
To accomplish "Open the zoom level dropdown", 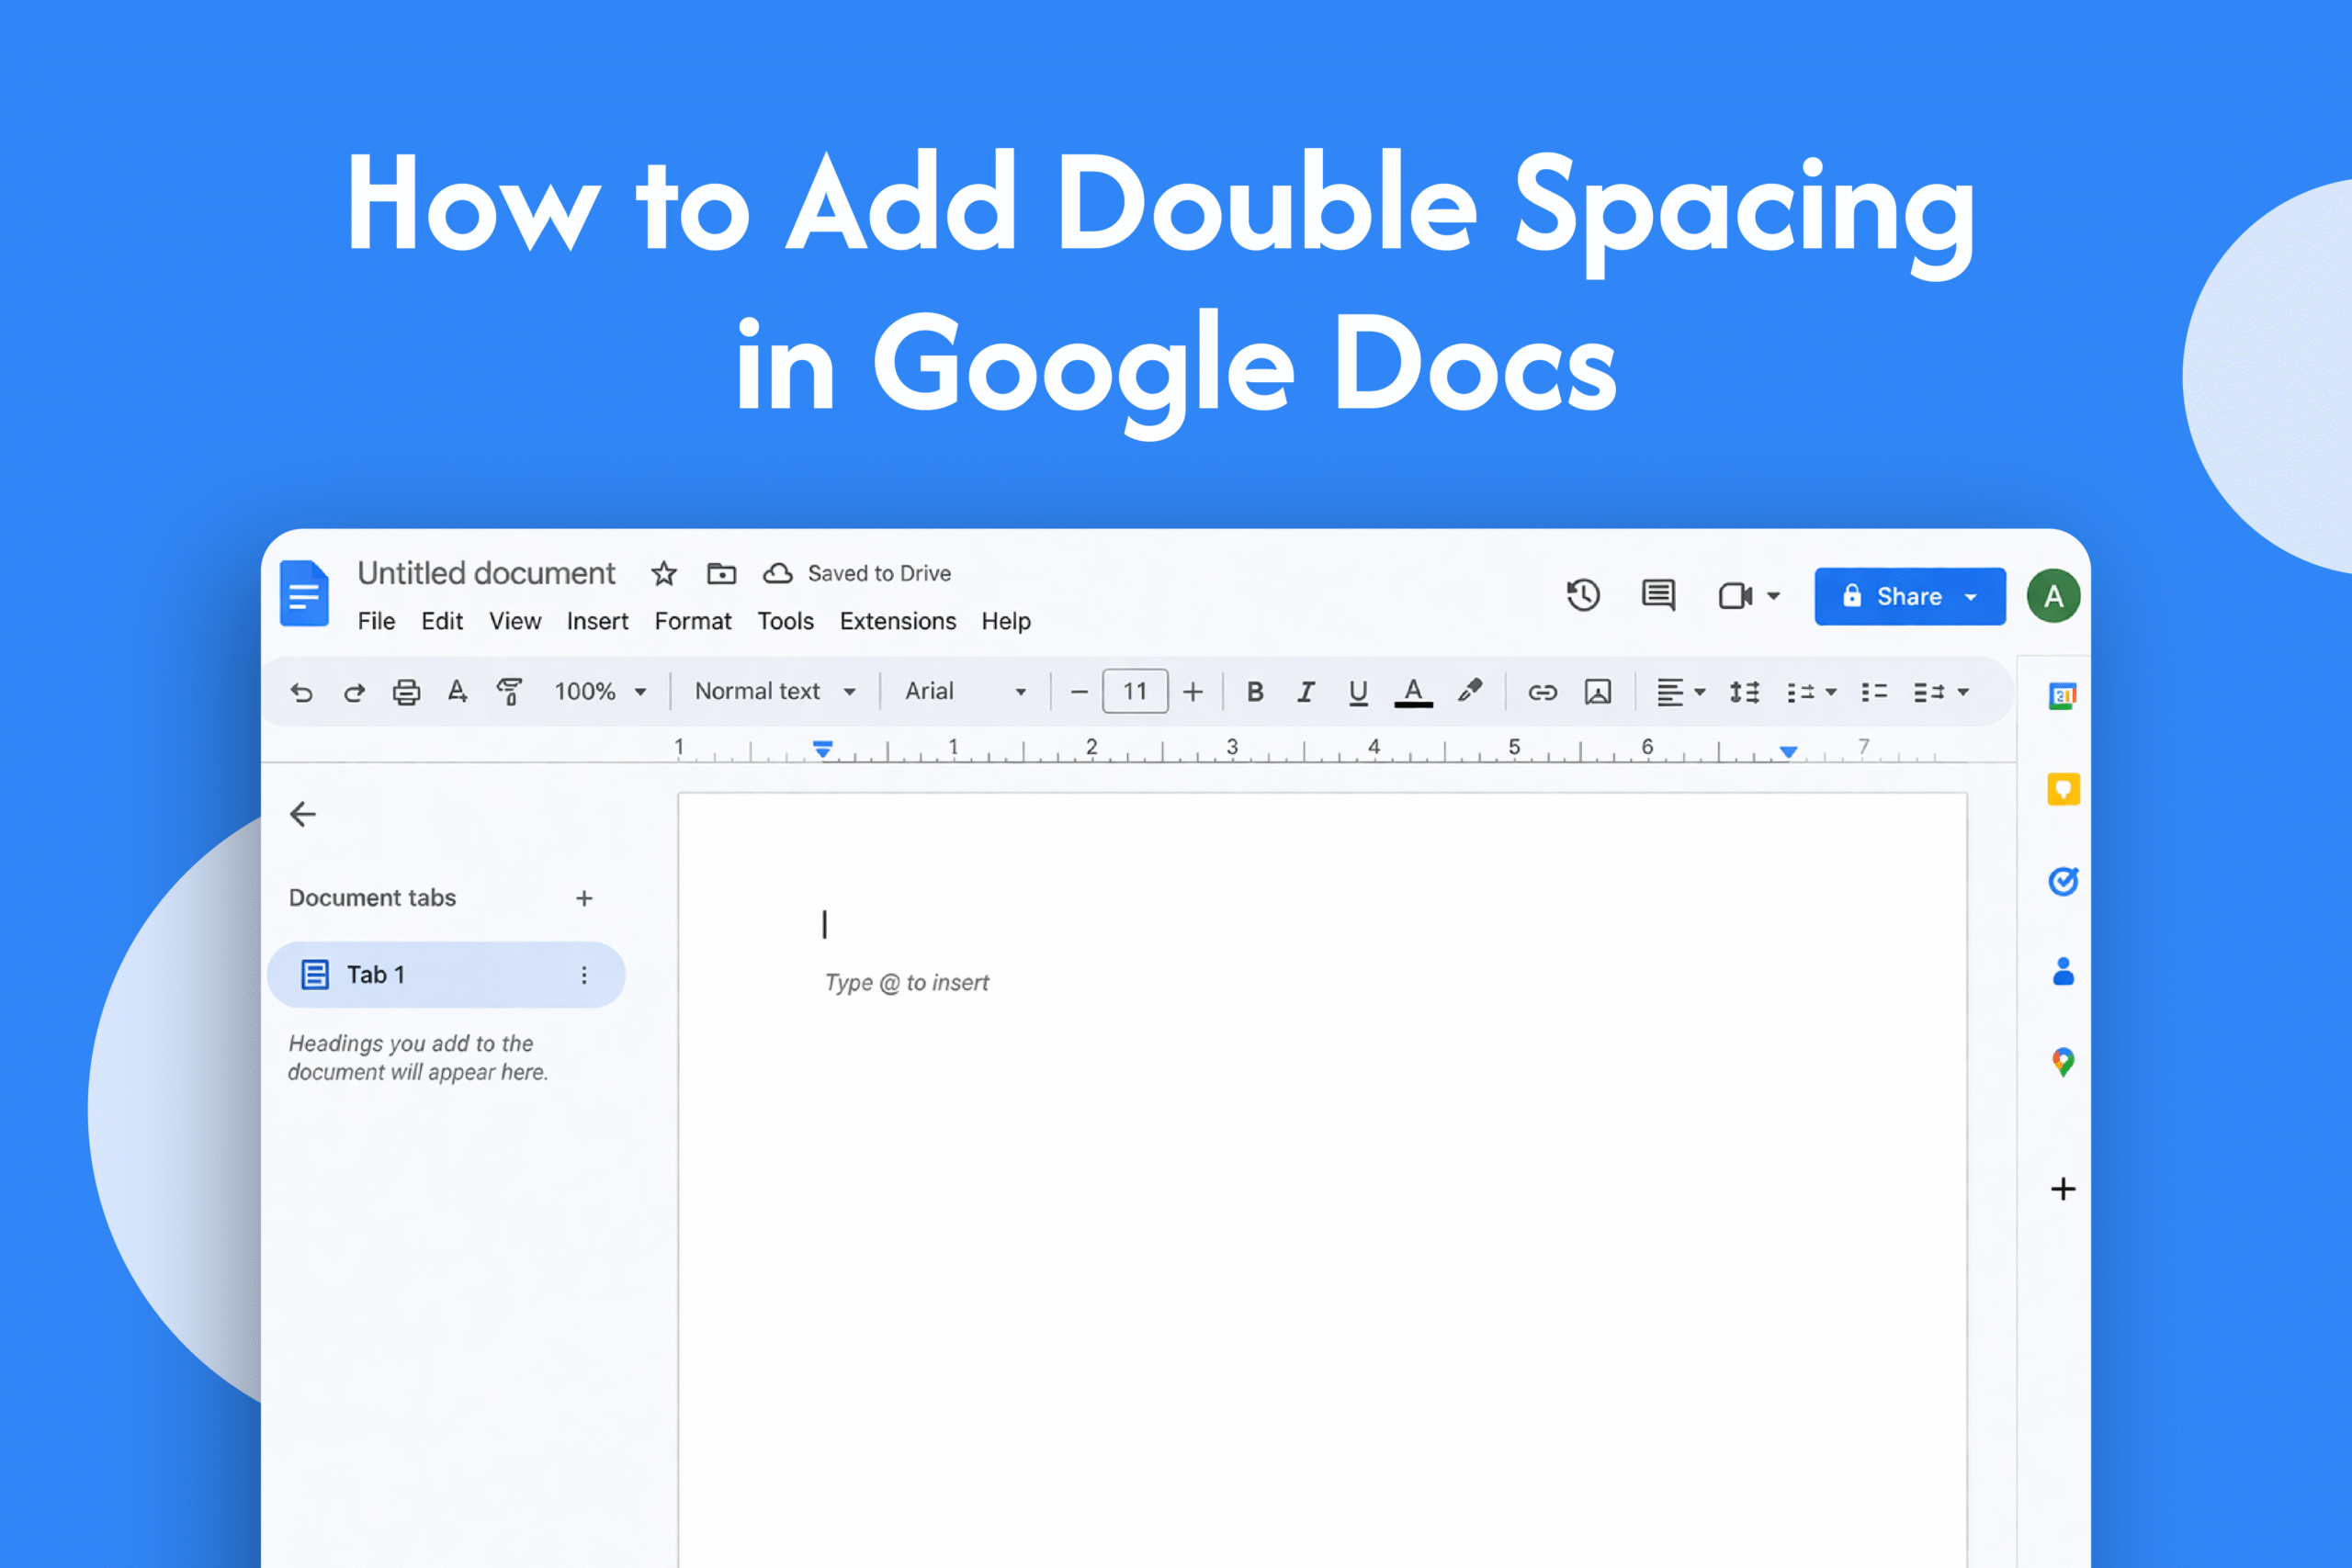I will [598, 691].
